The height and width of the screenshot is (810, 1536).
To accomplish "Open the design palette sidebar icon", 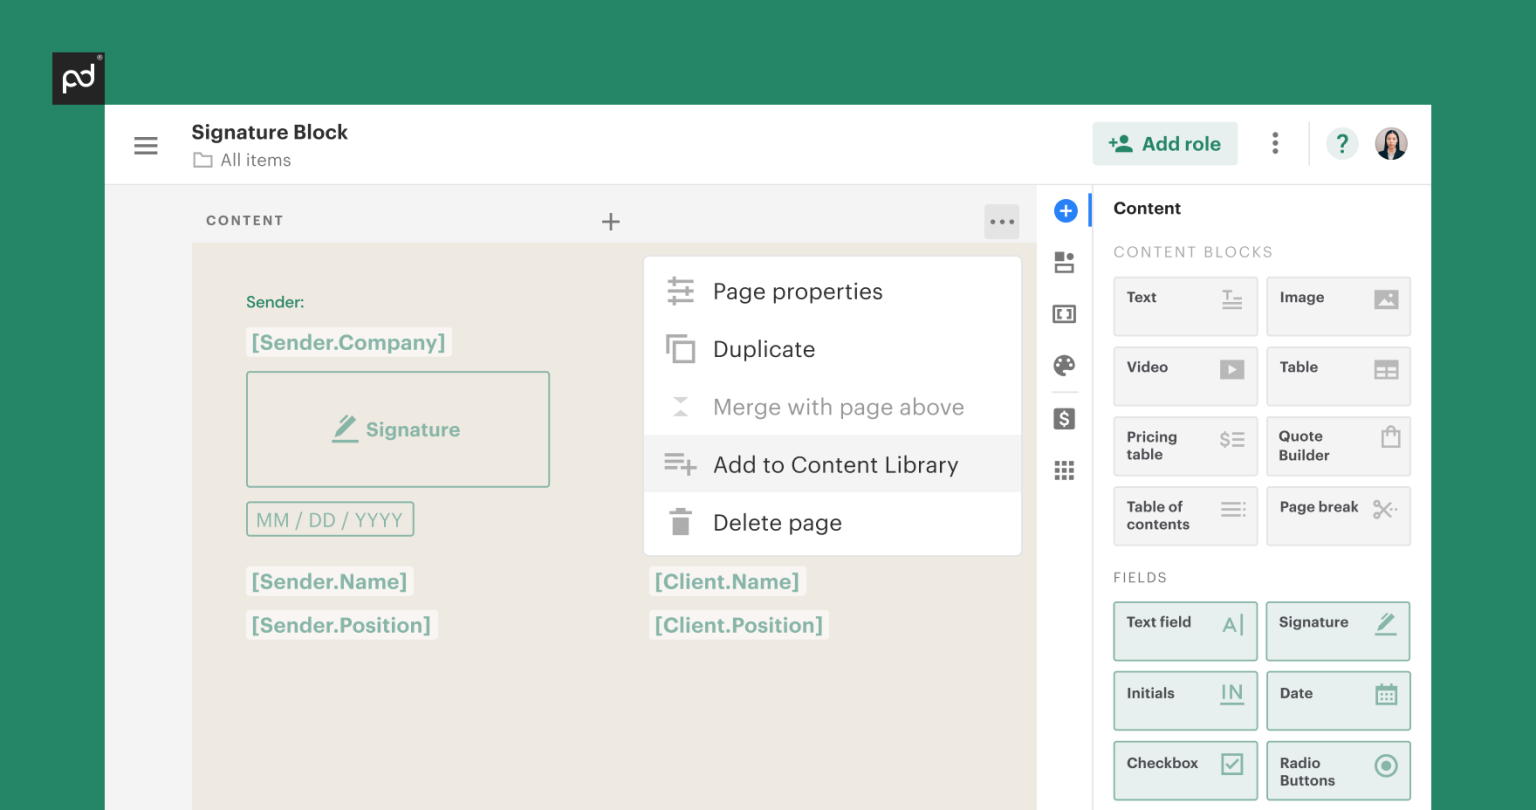I will (1064, 366).
